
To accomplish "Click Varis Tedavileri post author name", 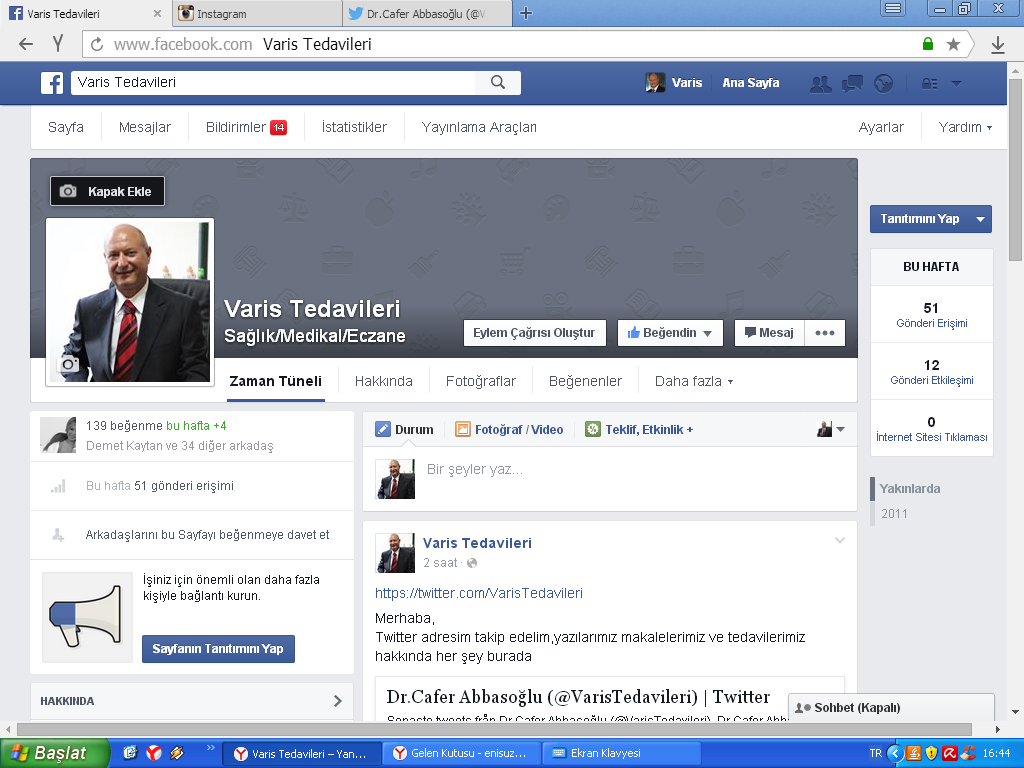I will (477, 543).
